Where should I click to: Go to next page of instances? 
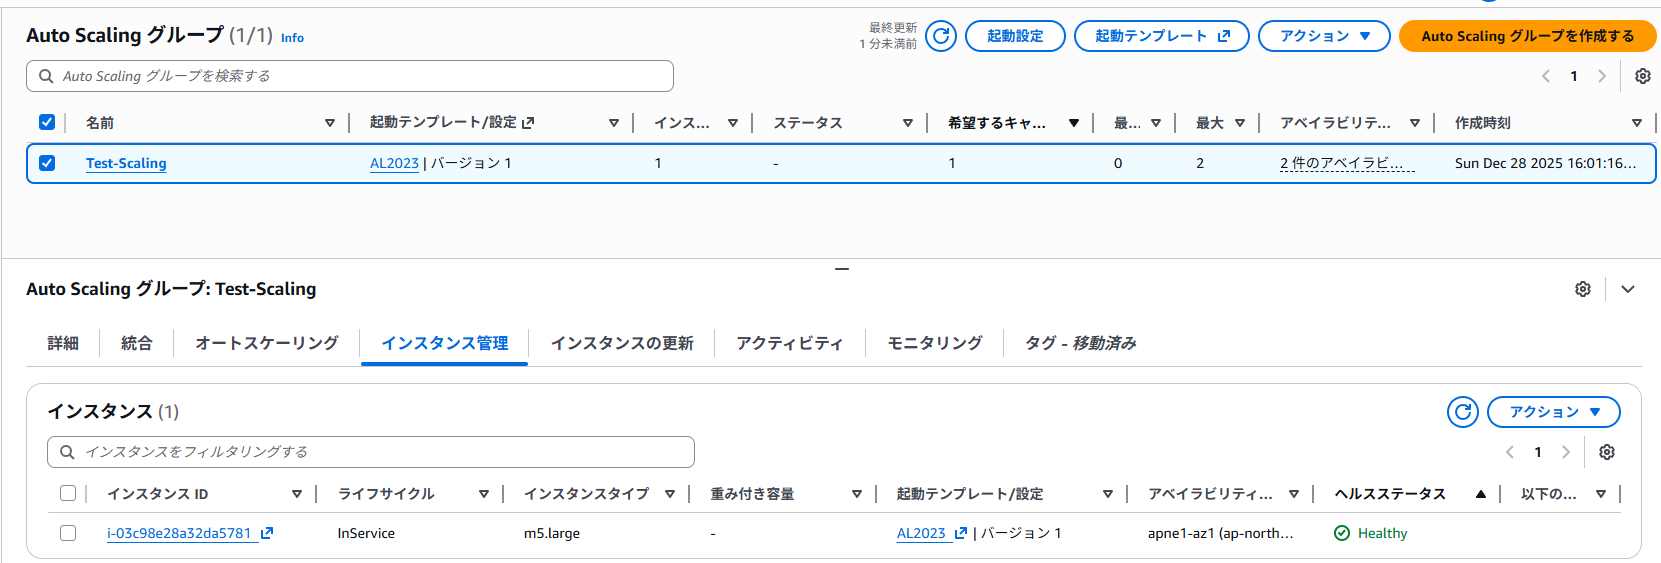tap(1566, 452)
